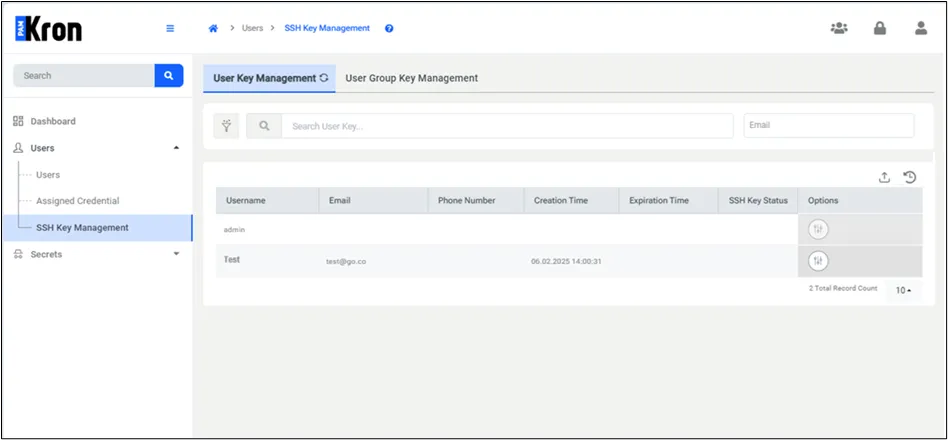Click the Users person icon in sidebar
Viewport: 948px width, 440px height.
tap(18, 148)
